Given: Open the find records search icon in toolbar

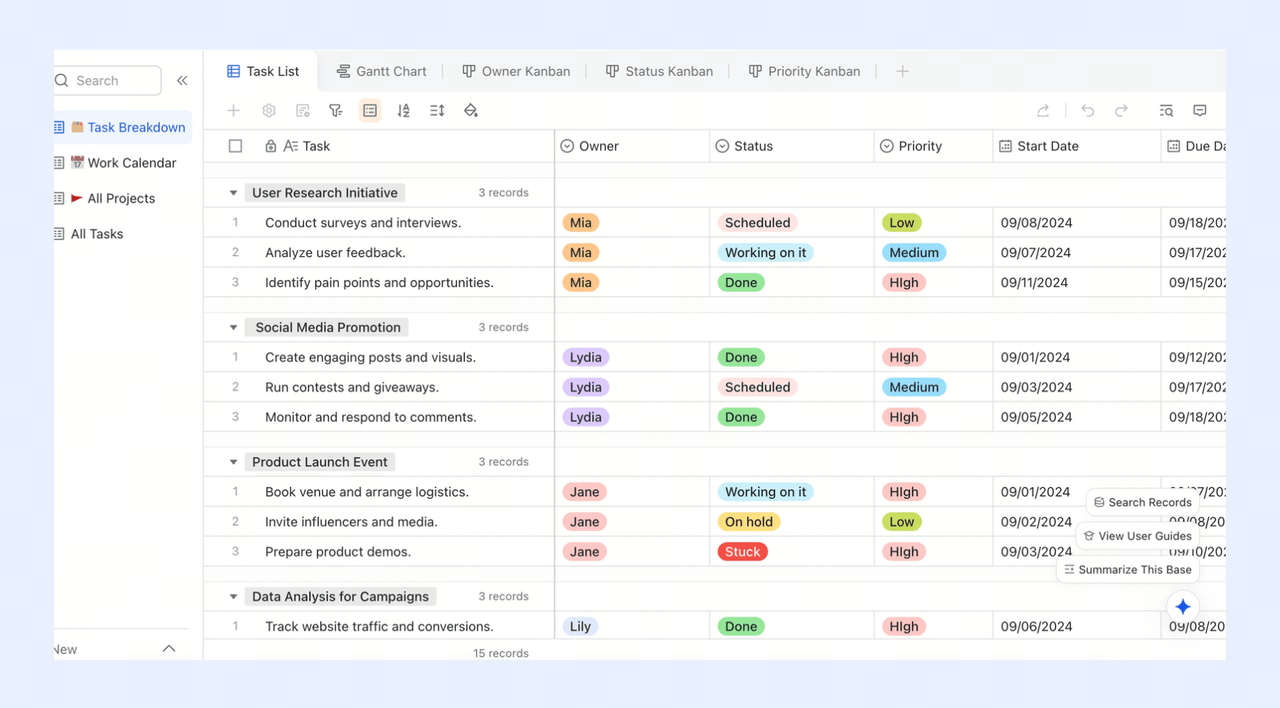Looking at the screenshot, I should (1166, 111).
